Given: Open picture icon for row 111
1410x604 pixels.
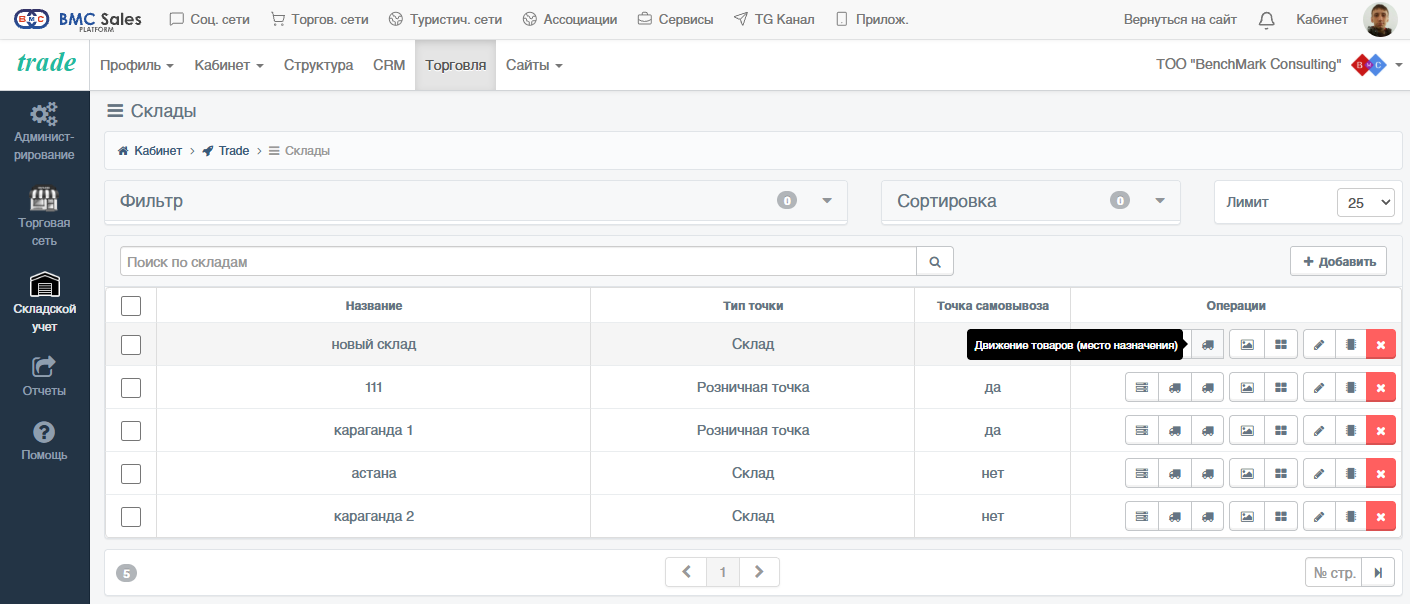Looking at the screenshot, I should 1247,387.
